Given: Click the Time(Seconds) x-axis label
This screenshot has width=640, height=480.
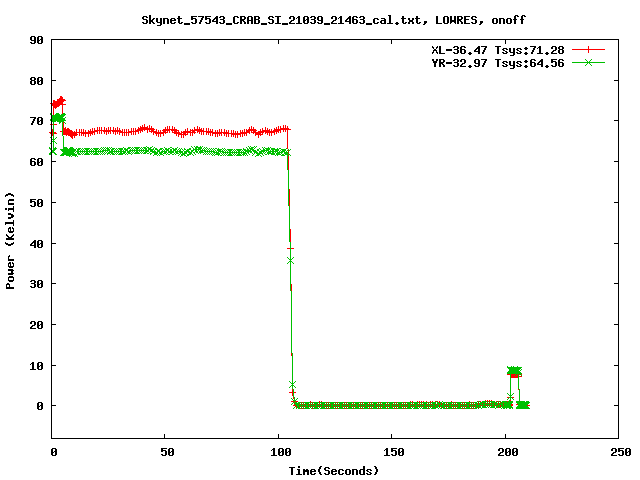Looking at the screenshot, I should tap(334, 471).
